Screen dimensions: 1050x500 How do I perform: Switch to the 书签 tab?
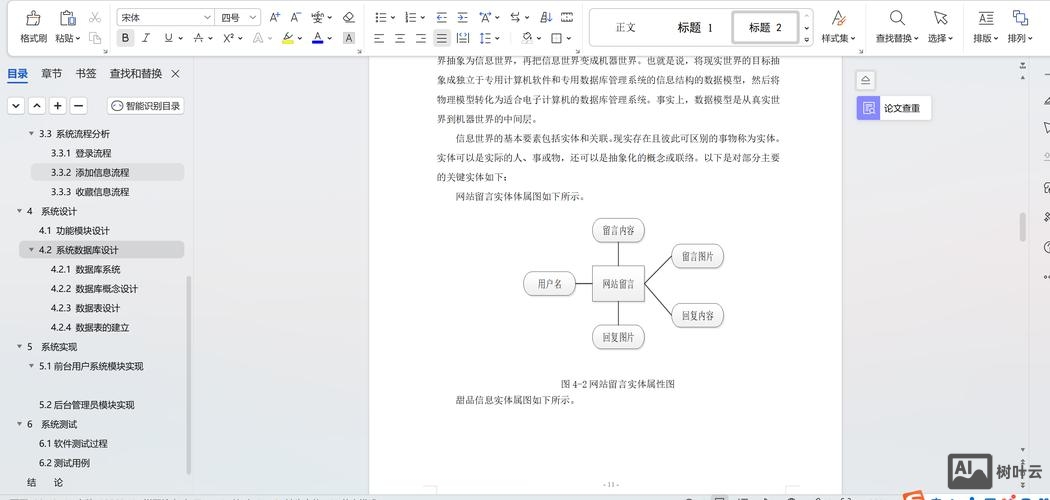pos(86,74)
